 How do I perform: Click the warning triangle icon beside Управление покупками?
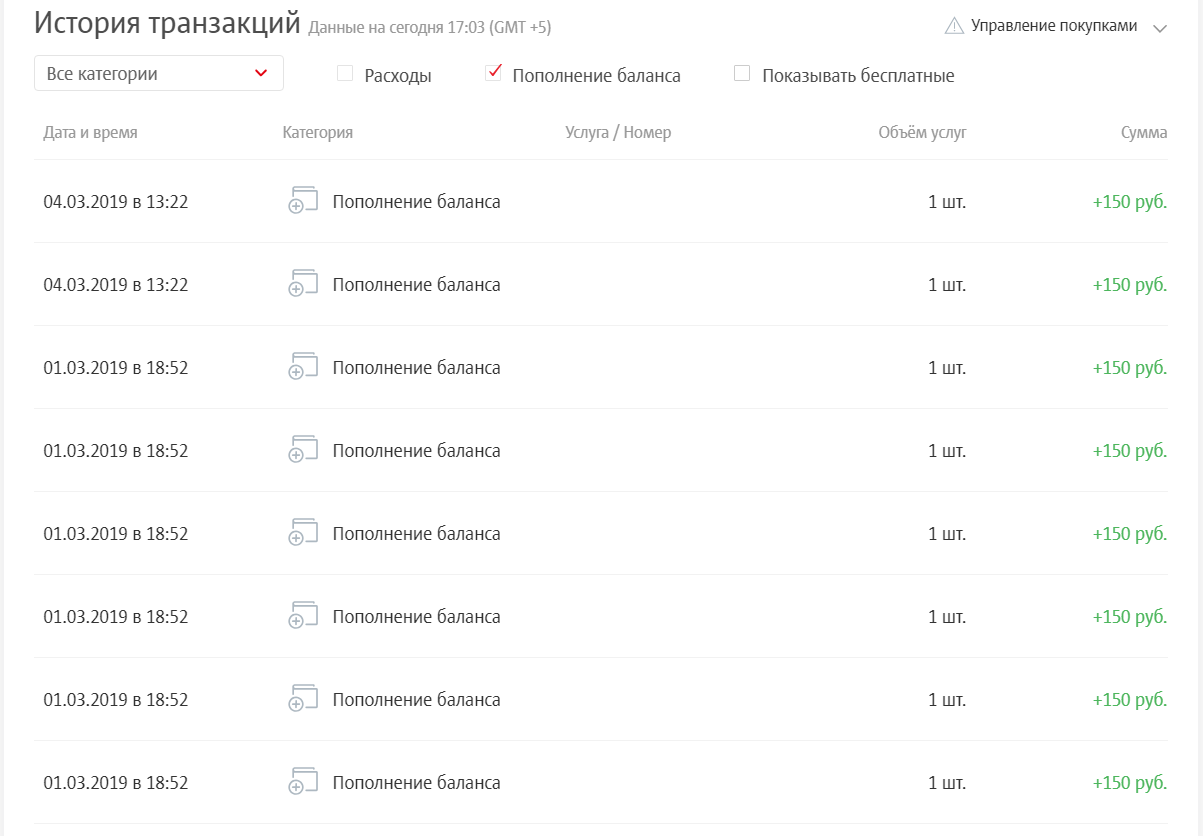click(954, 26)
